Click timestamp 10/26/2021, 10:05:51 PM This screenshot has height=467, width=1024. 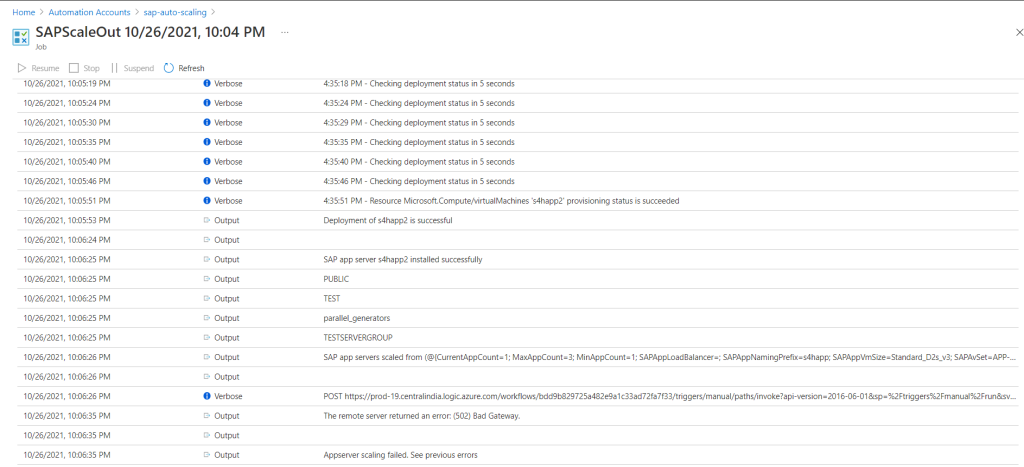67,201
